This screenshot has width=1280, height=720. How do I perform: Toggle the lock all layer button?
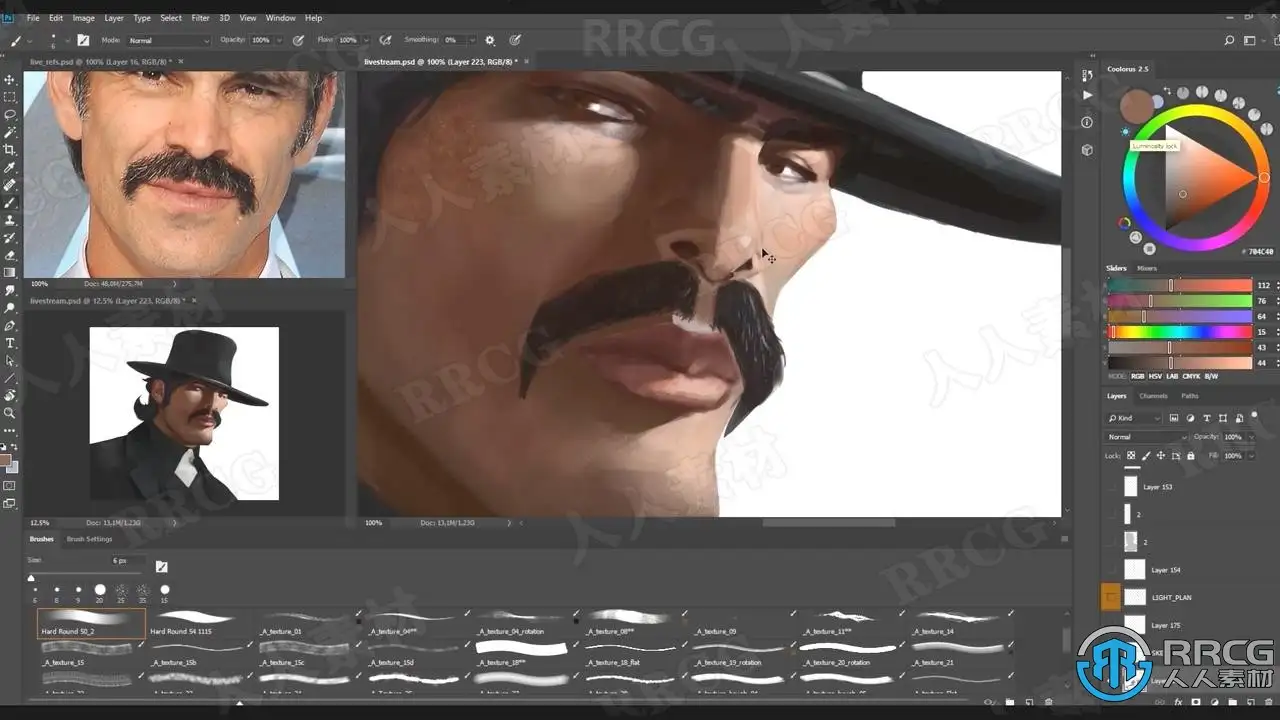tap(1190, 456)
